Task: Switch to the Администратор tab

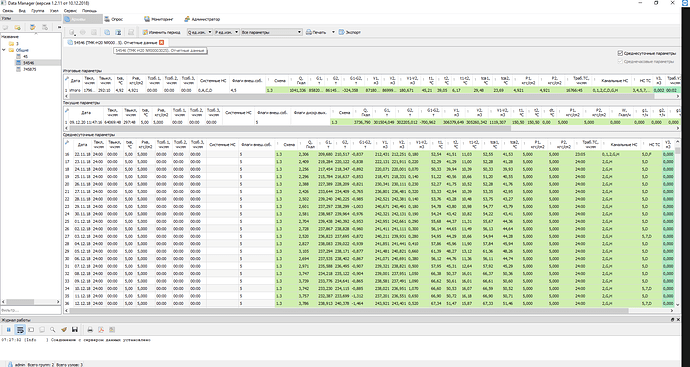Action: click(x=202, y=19)
